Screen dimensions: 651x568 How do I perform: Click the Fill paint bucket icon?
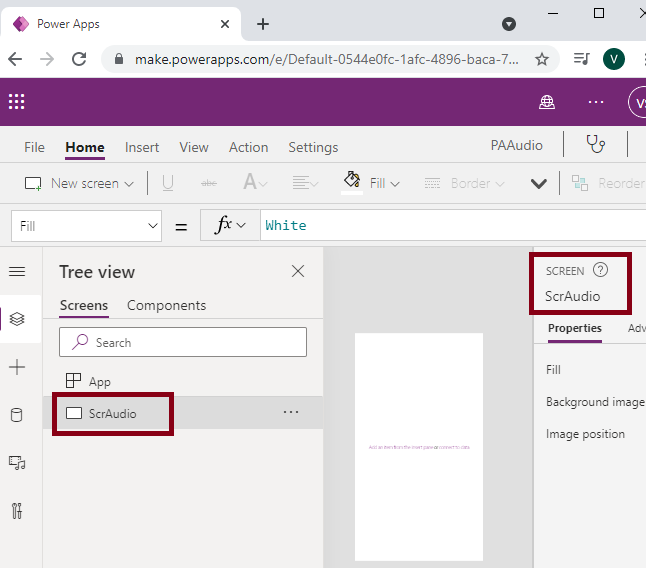pos(352,180)
